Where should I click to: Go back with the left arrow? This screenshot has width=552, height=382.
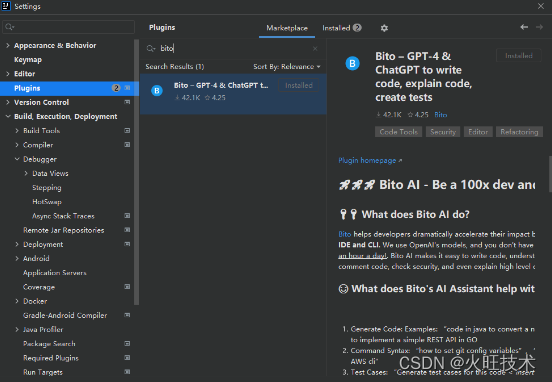coord(524,27)
